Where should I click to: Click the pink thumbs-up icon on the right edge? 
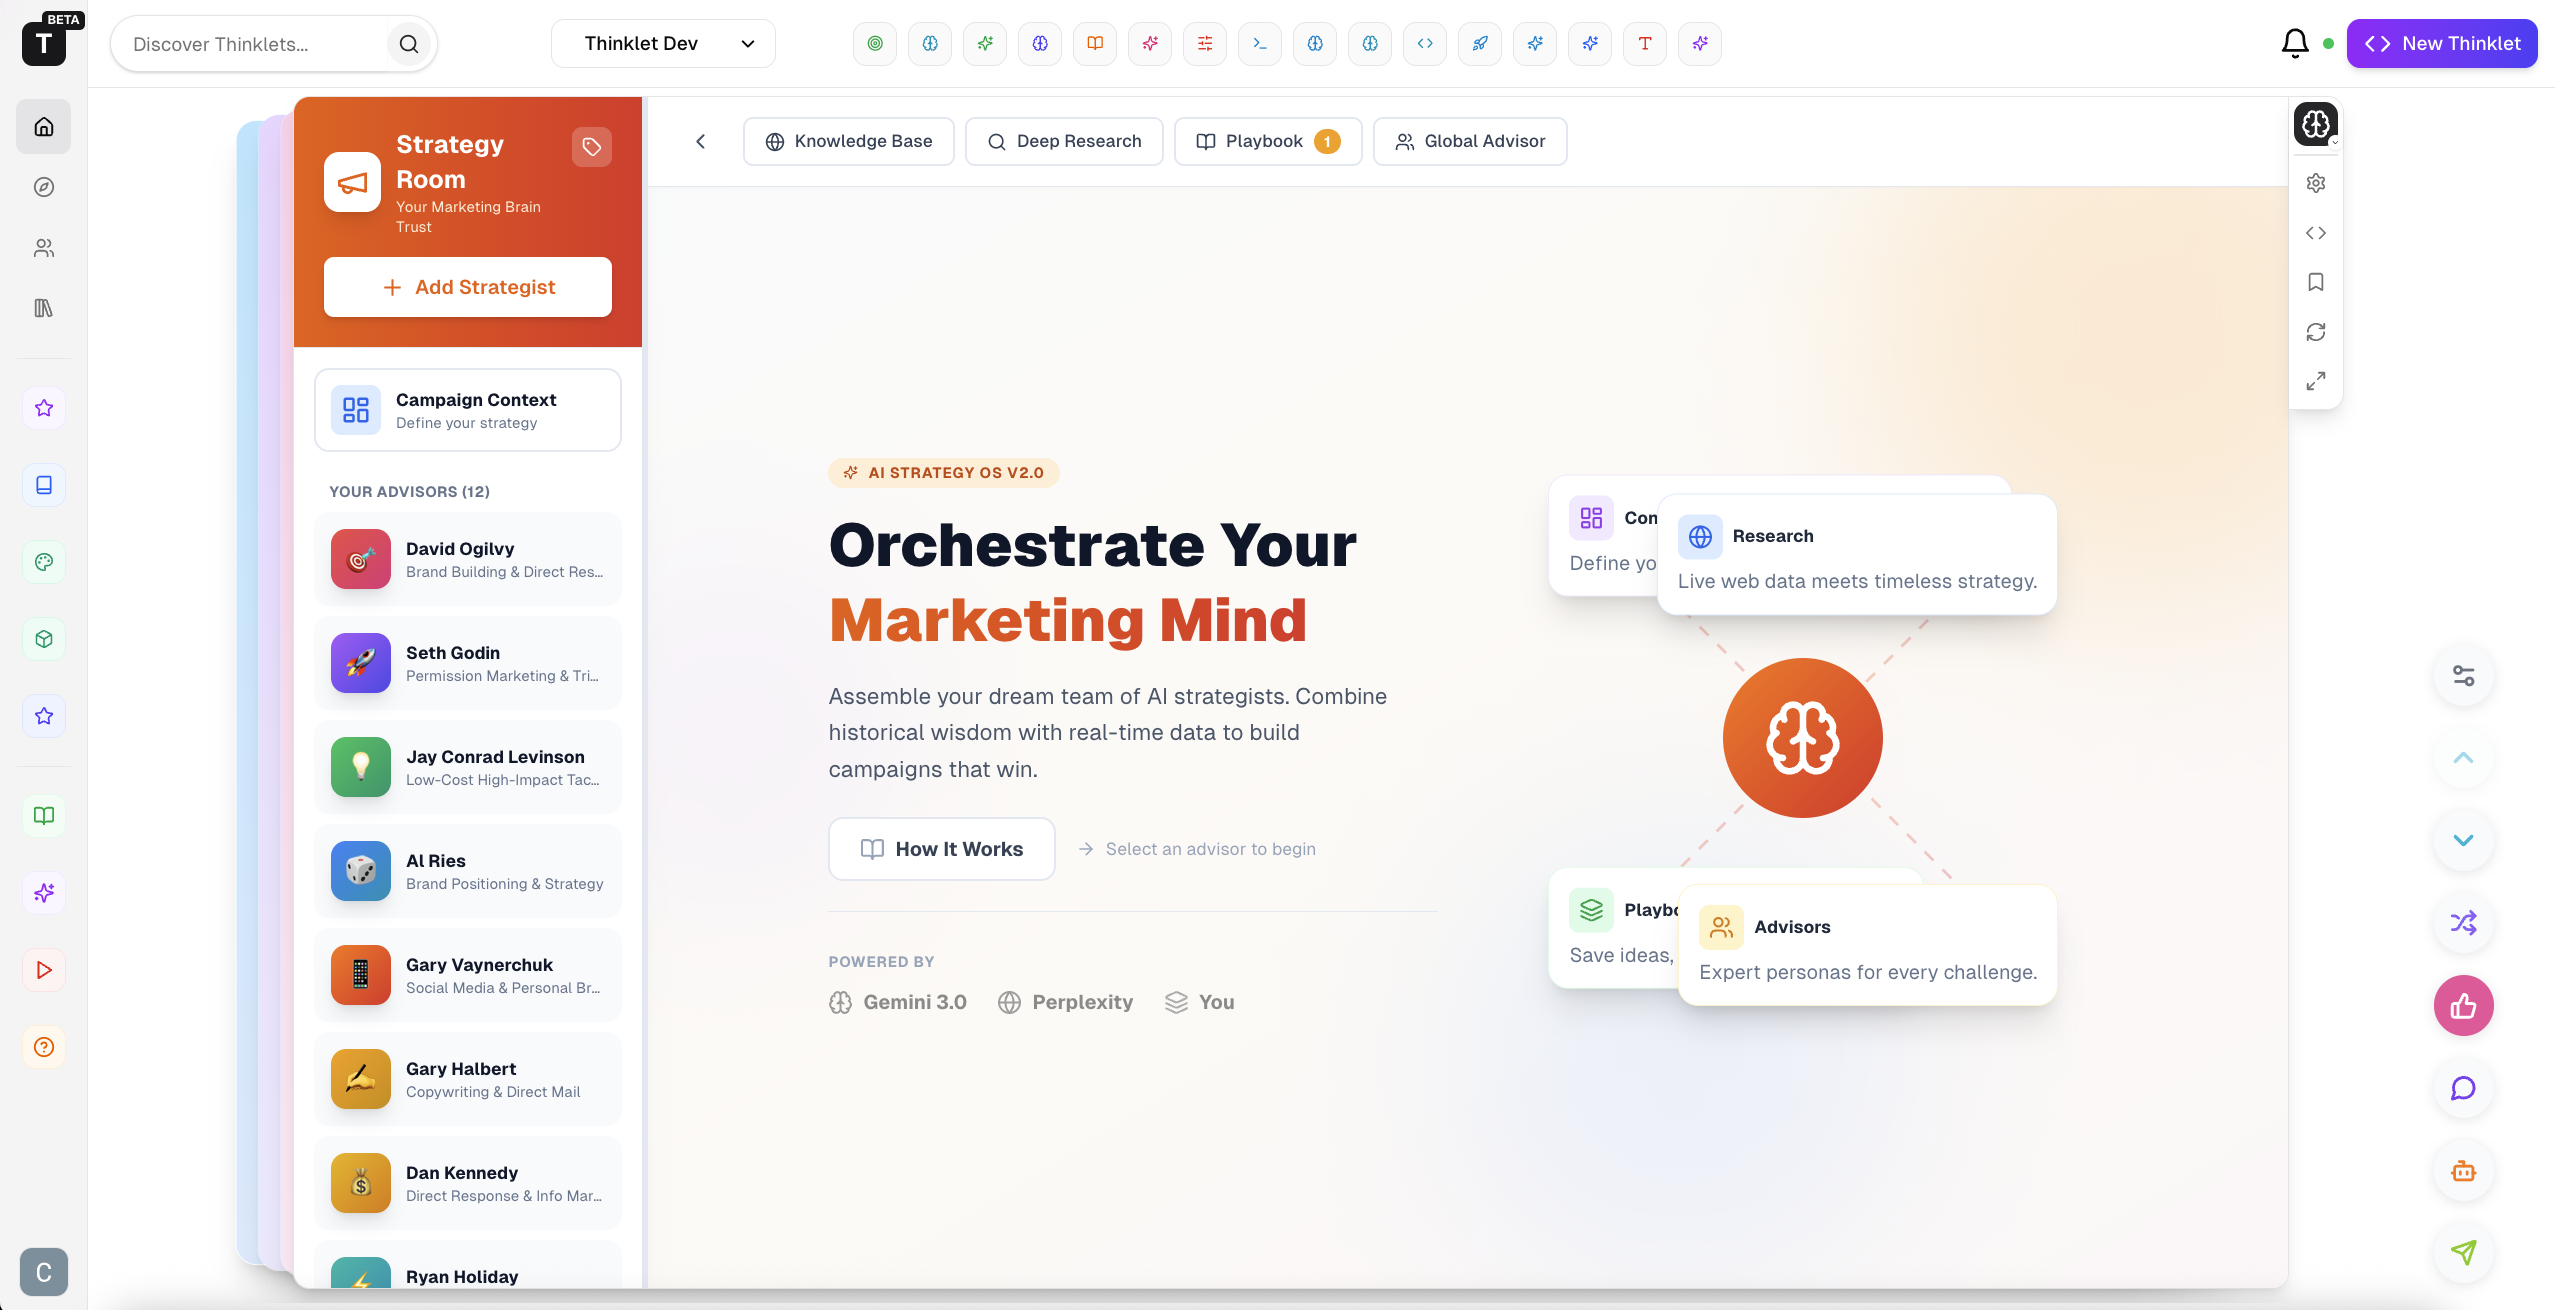(x=2463, y=1005)
